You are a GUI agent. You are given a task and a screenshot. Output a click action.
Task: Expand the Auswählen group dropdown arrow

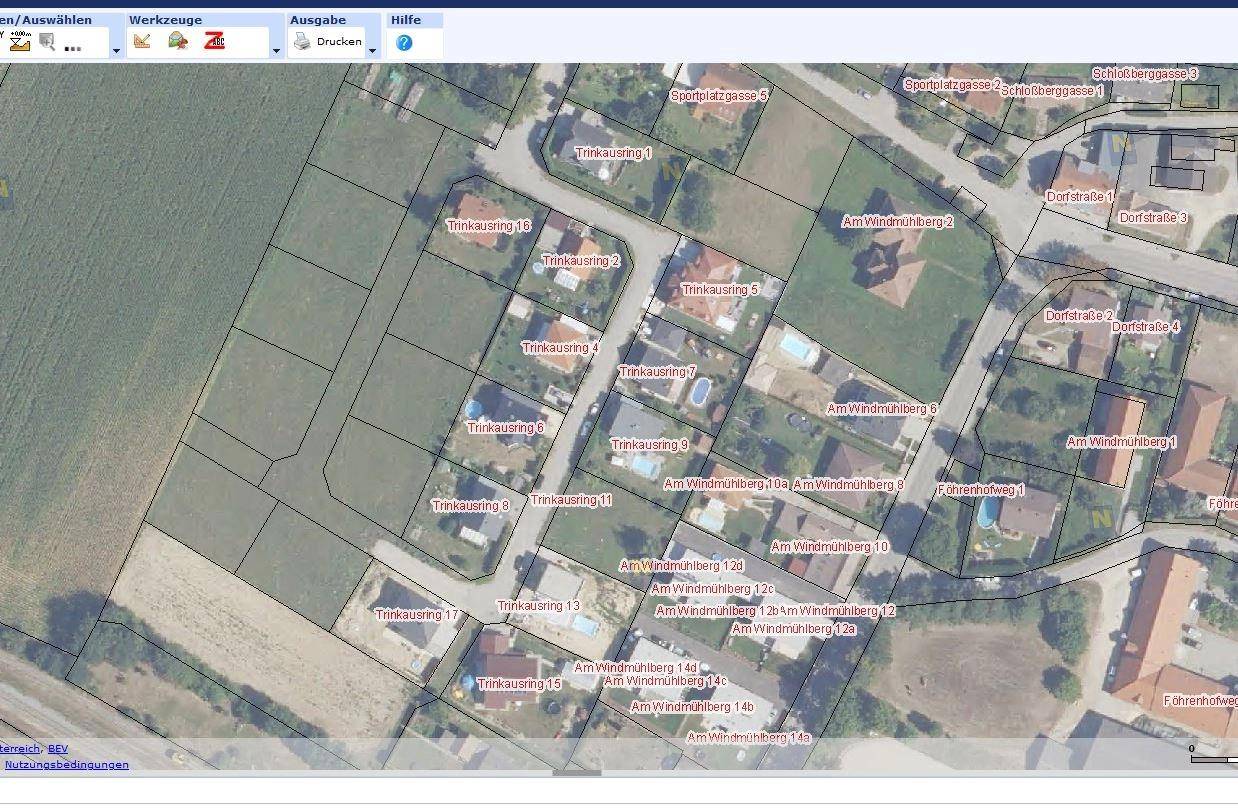116,50
